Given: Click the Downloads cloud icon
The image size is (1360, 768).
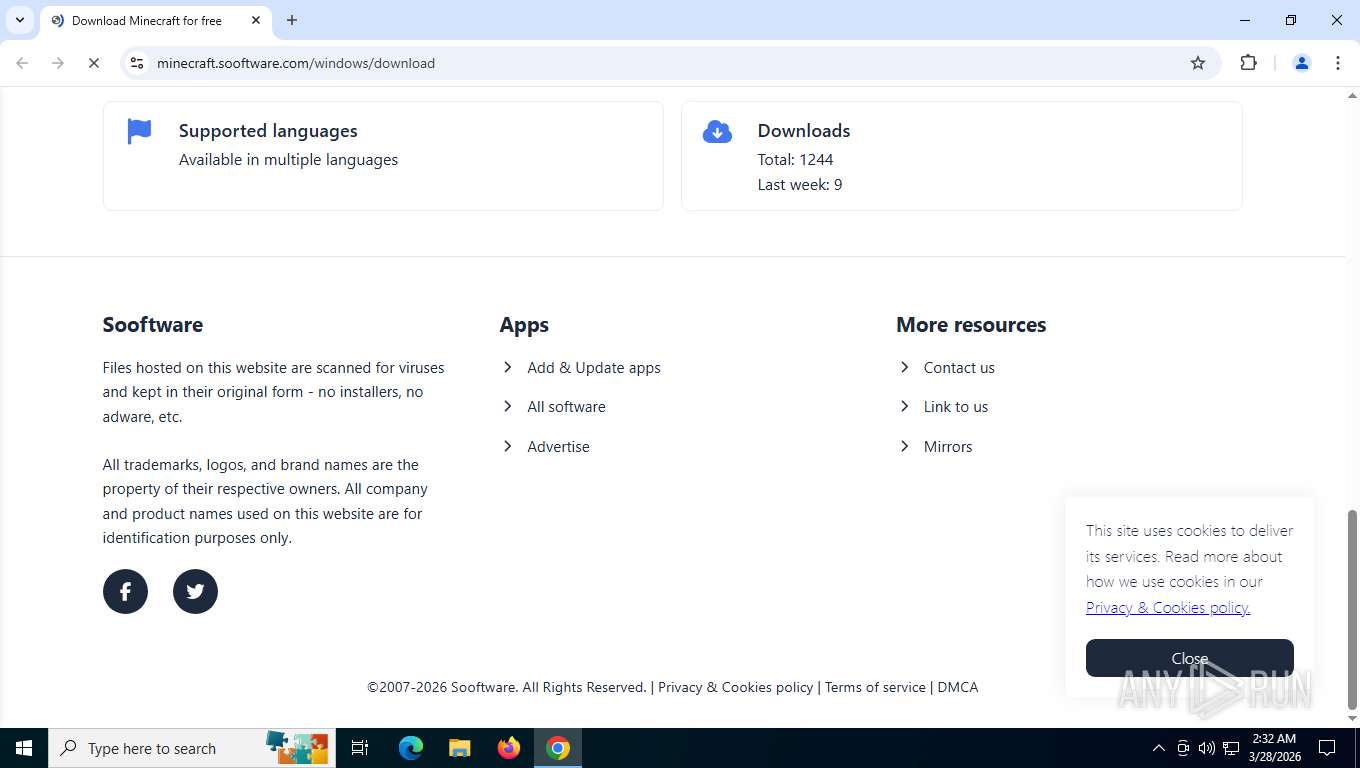Looking at the screenshot, I should coord(717,131).
